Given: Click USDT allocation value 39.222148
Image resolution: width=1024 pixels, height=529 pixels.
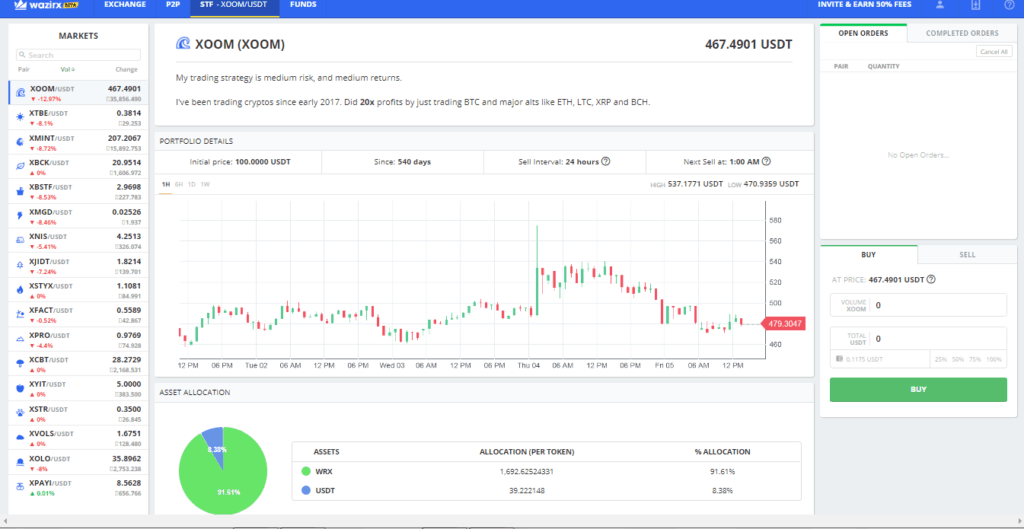Looking at the screenshot, I should [x=526, y=490].
